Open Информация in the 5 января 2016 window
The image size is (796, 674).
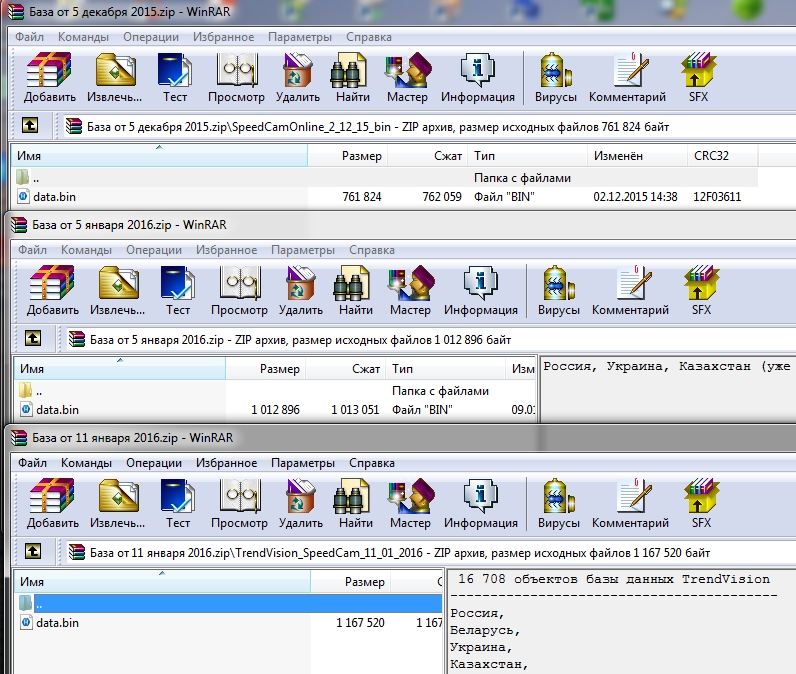(480, 291)
